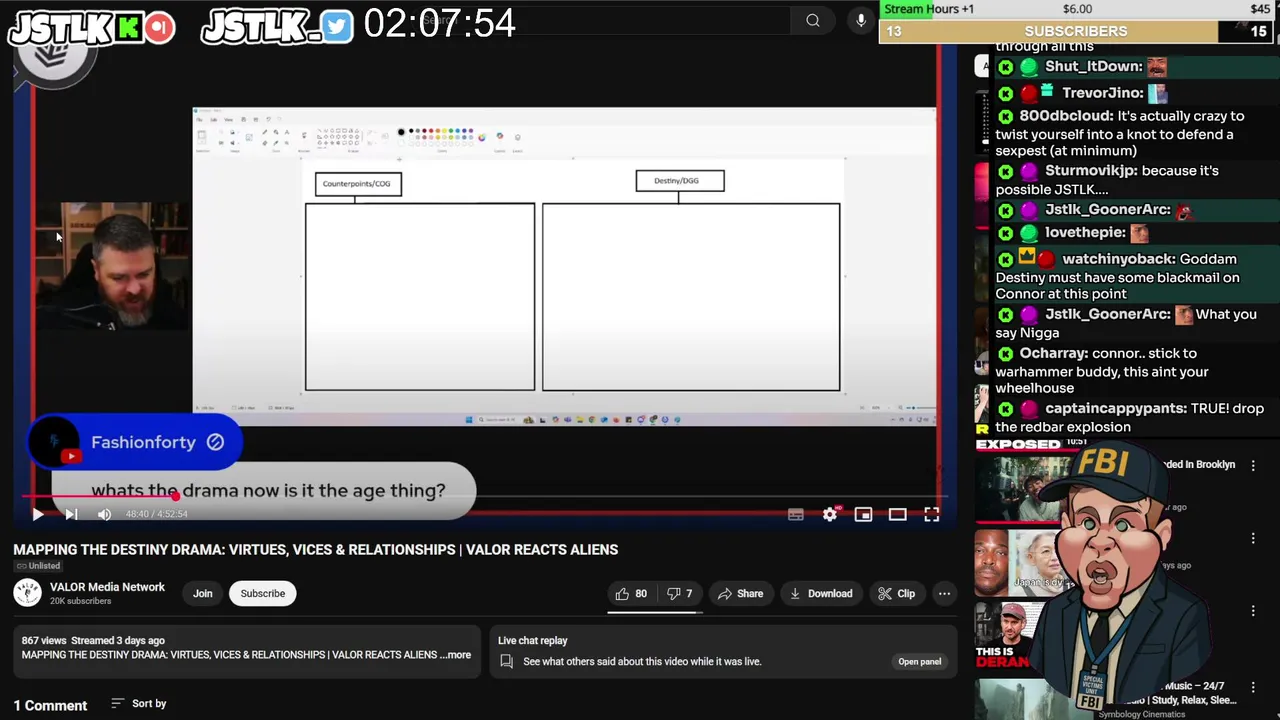Join the VALOR Media Network channel

click(x=203, y=594)
